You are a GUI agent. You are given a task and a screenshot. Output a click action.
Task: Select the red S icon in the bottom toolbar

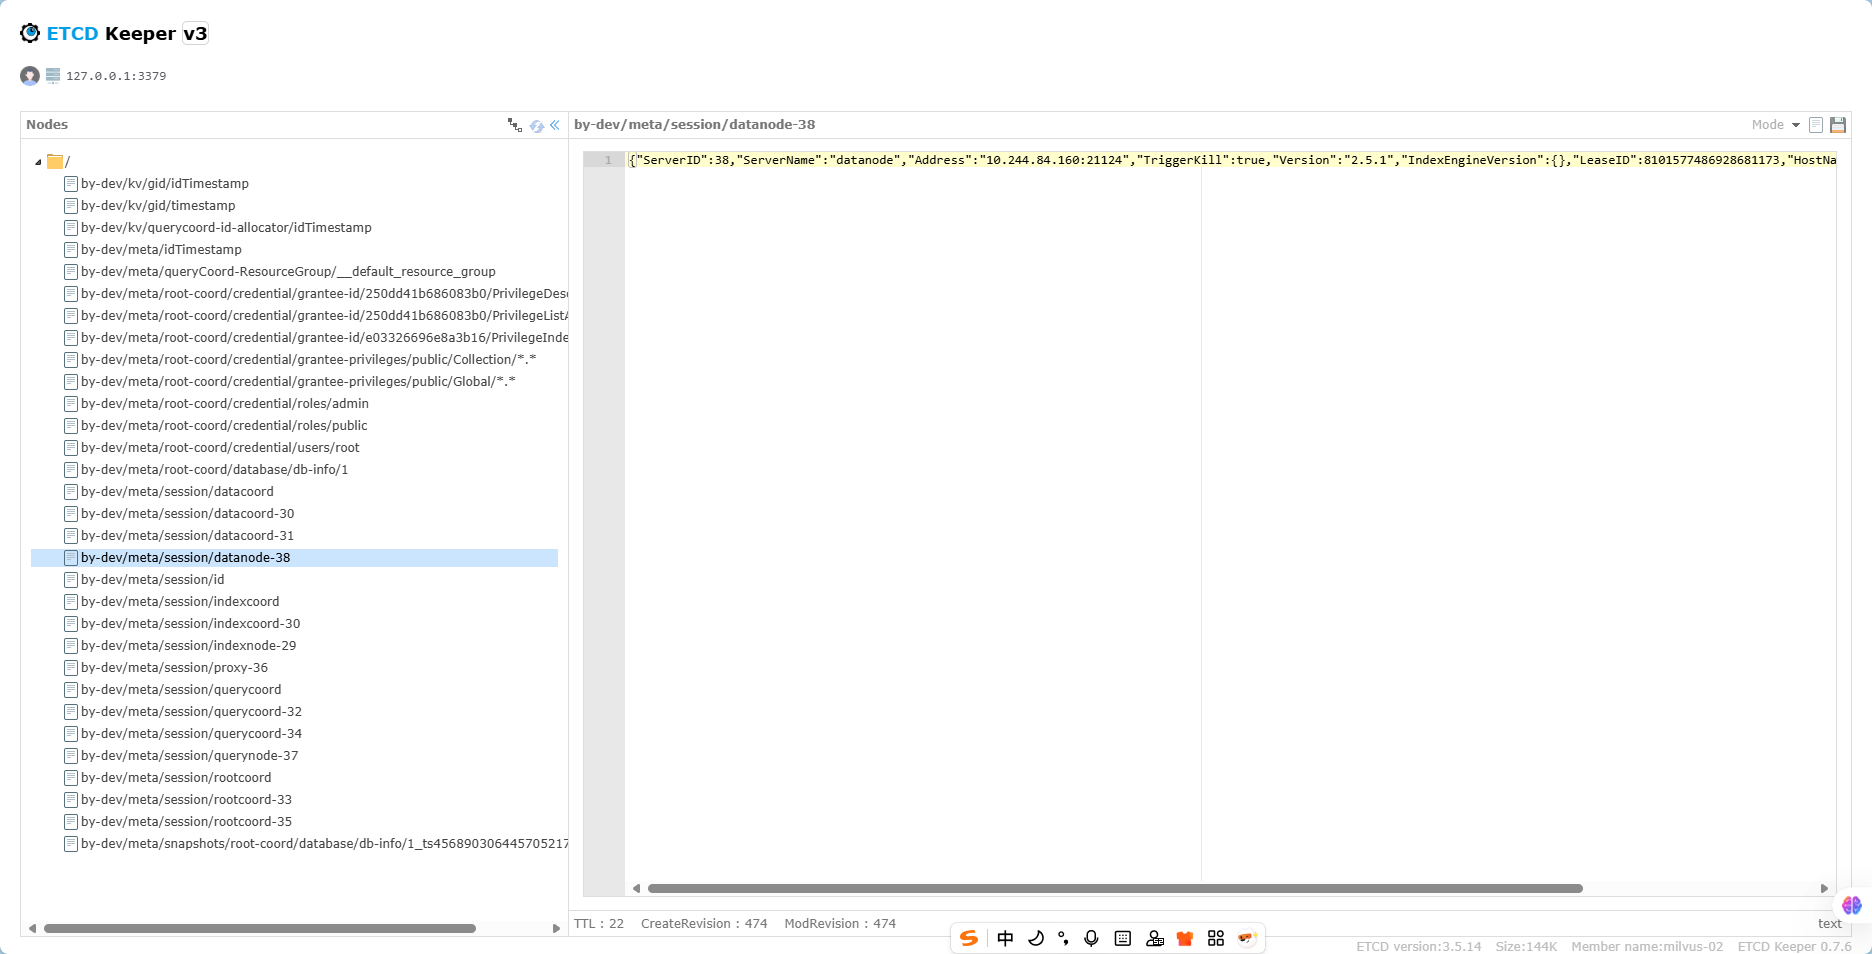click(x=968, y=938)
